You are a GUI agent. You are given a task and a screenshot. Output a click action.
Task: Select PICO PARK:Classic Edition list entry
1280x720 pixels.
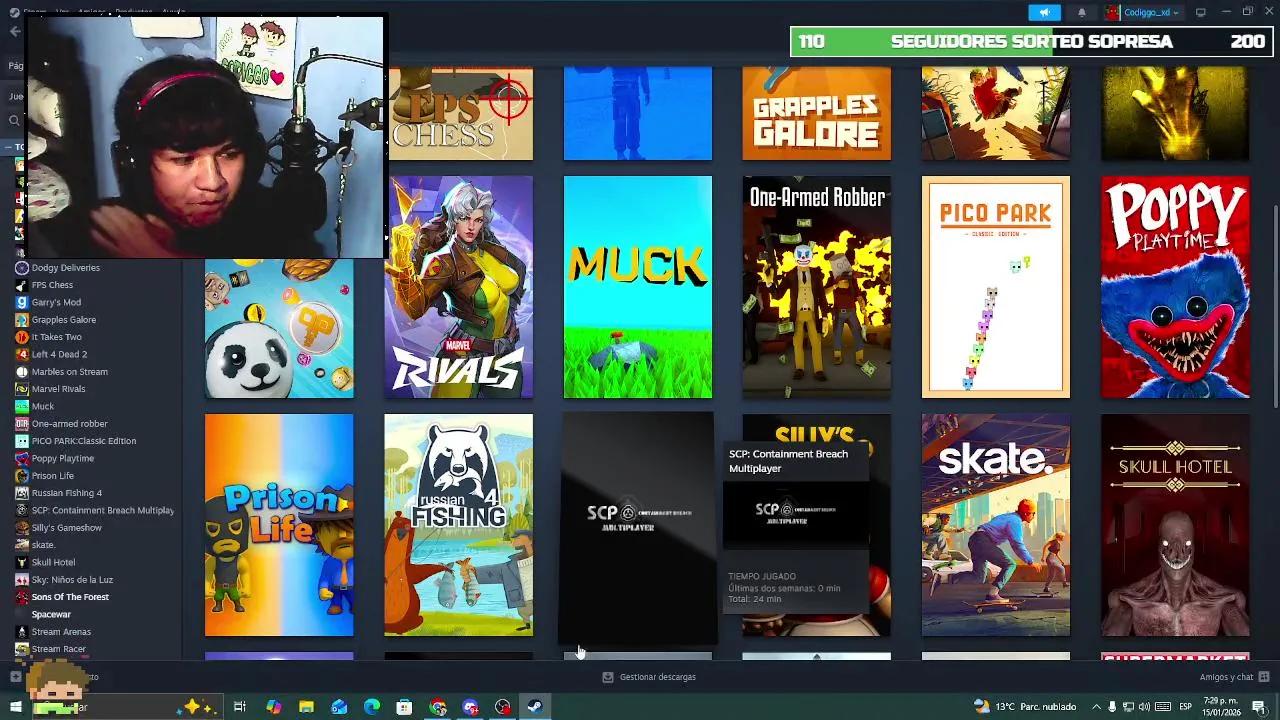(84, 441)
